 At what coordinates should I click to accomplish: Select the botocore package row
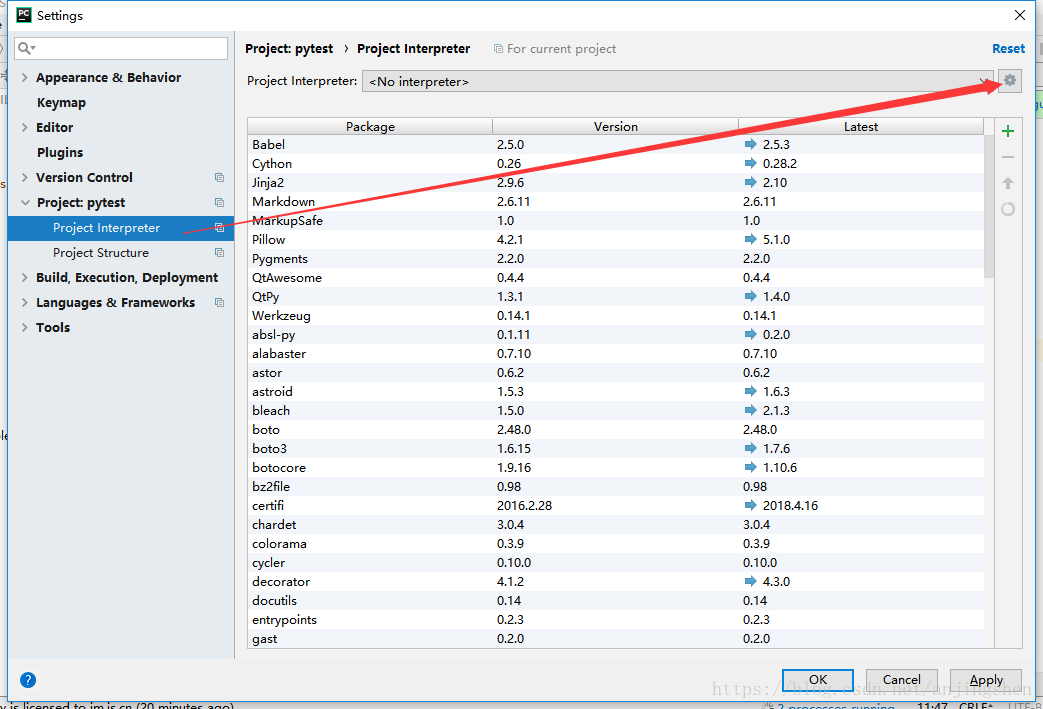coord(616,468)
